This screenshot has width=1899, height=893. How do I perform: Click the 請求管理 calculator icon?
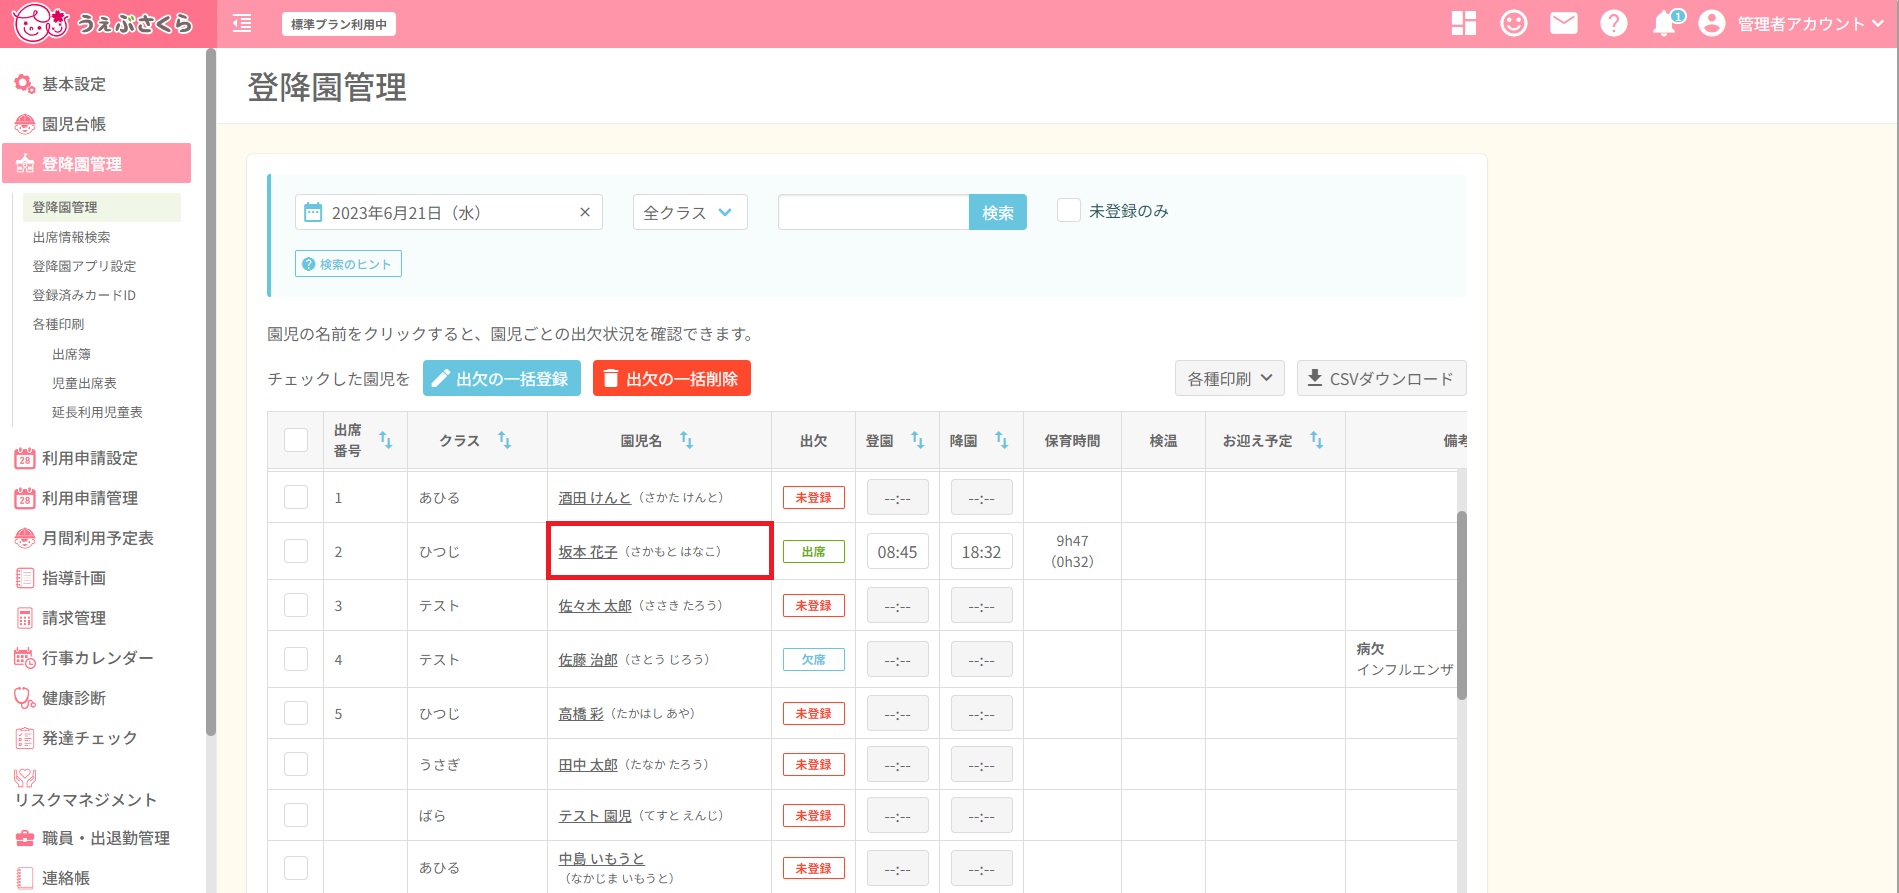(25, 618)
